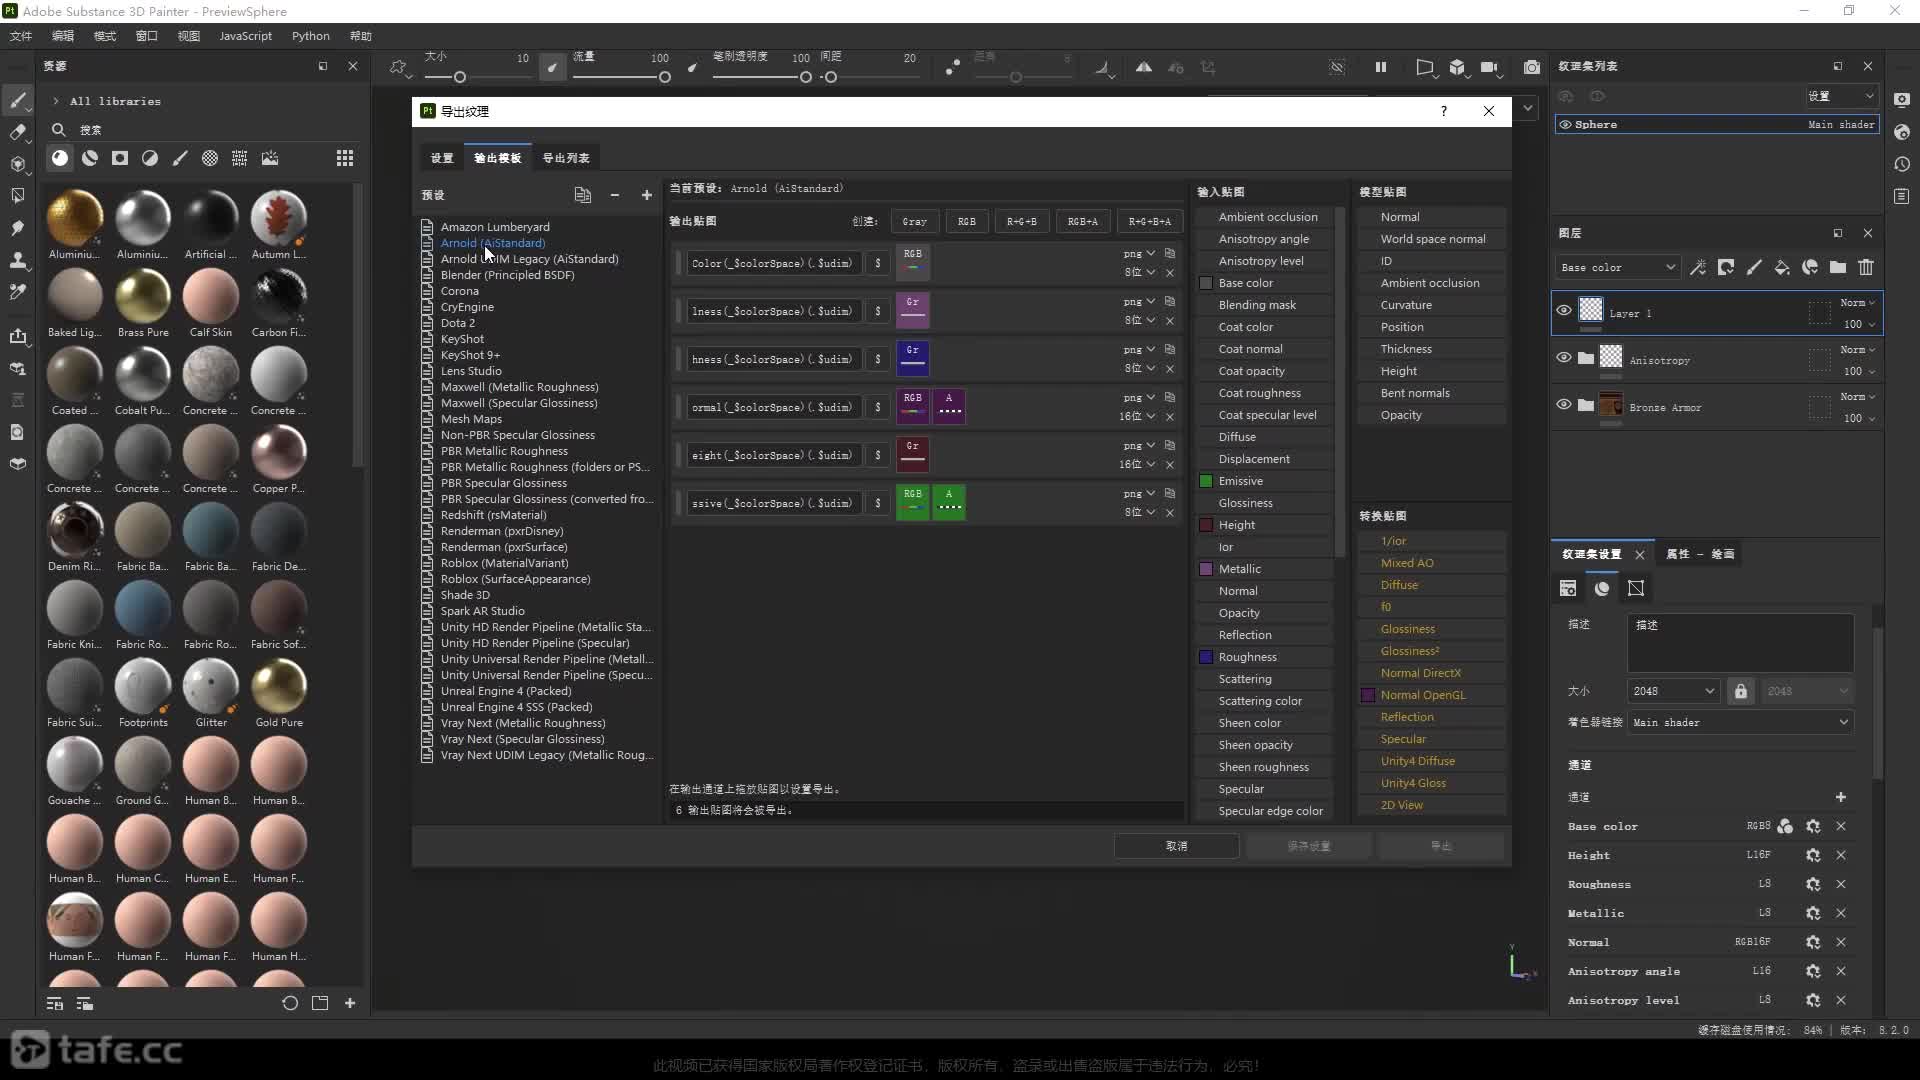The height and width of the screenshot is (1080, 1920).
Task: Filter the assets shelf by brushes
Action: 180,158
